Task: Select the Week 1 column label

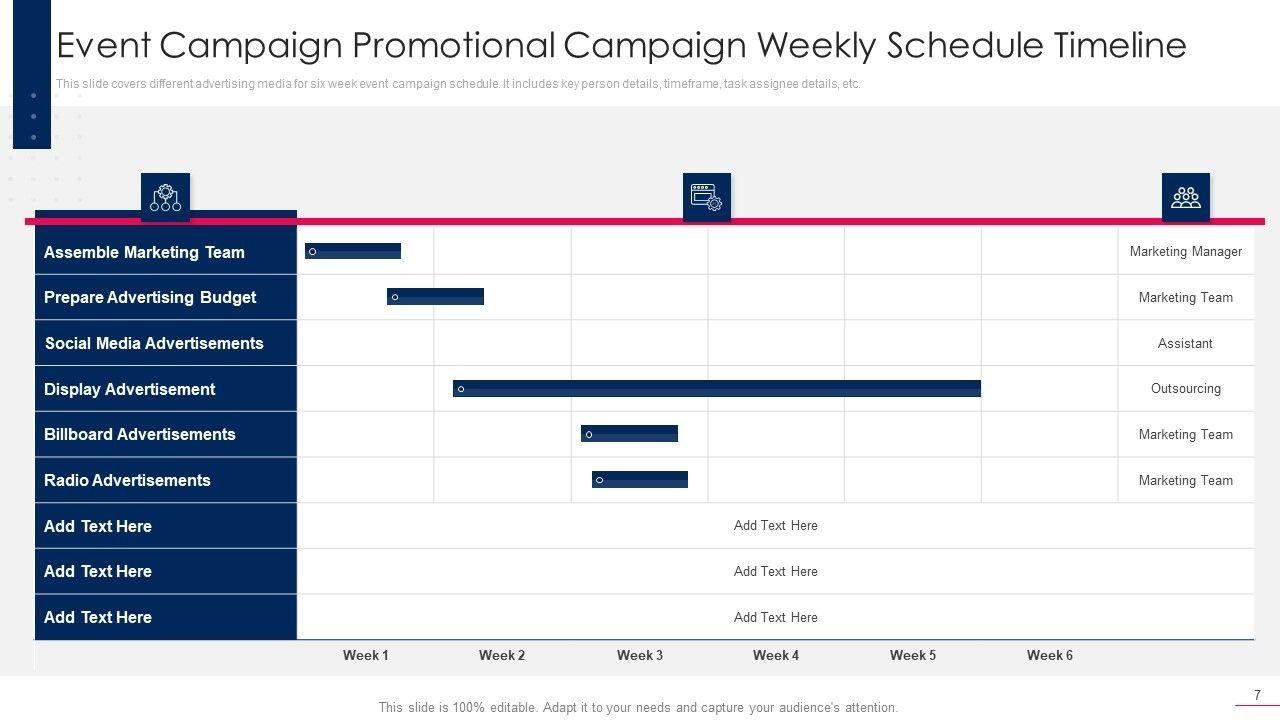Action: pyautogui.click(x=365, y=655)
